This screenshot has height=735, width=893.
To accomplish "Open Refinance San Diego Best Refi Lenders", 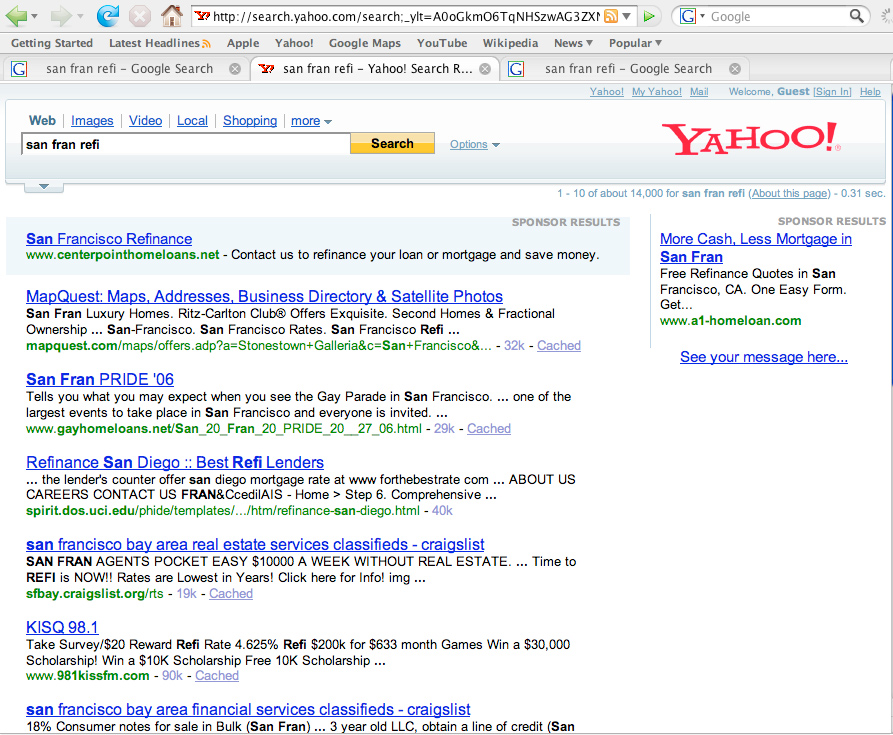I will pyautogui.click(x=175, y=462).
